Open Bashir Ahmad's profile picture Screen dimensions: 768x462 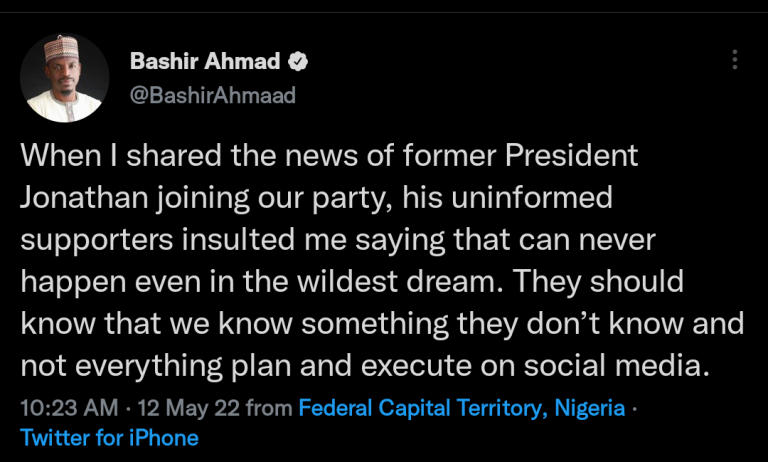65,78
